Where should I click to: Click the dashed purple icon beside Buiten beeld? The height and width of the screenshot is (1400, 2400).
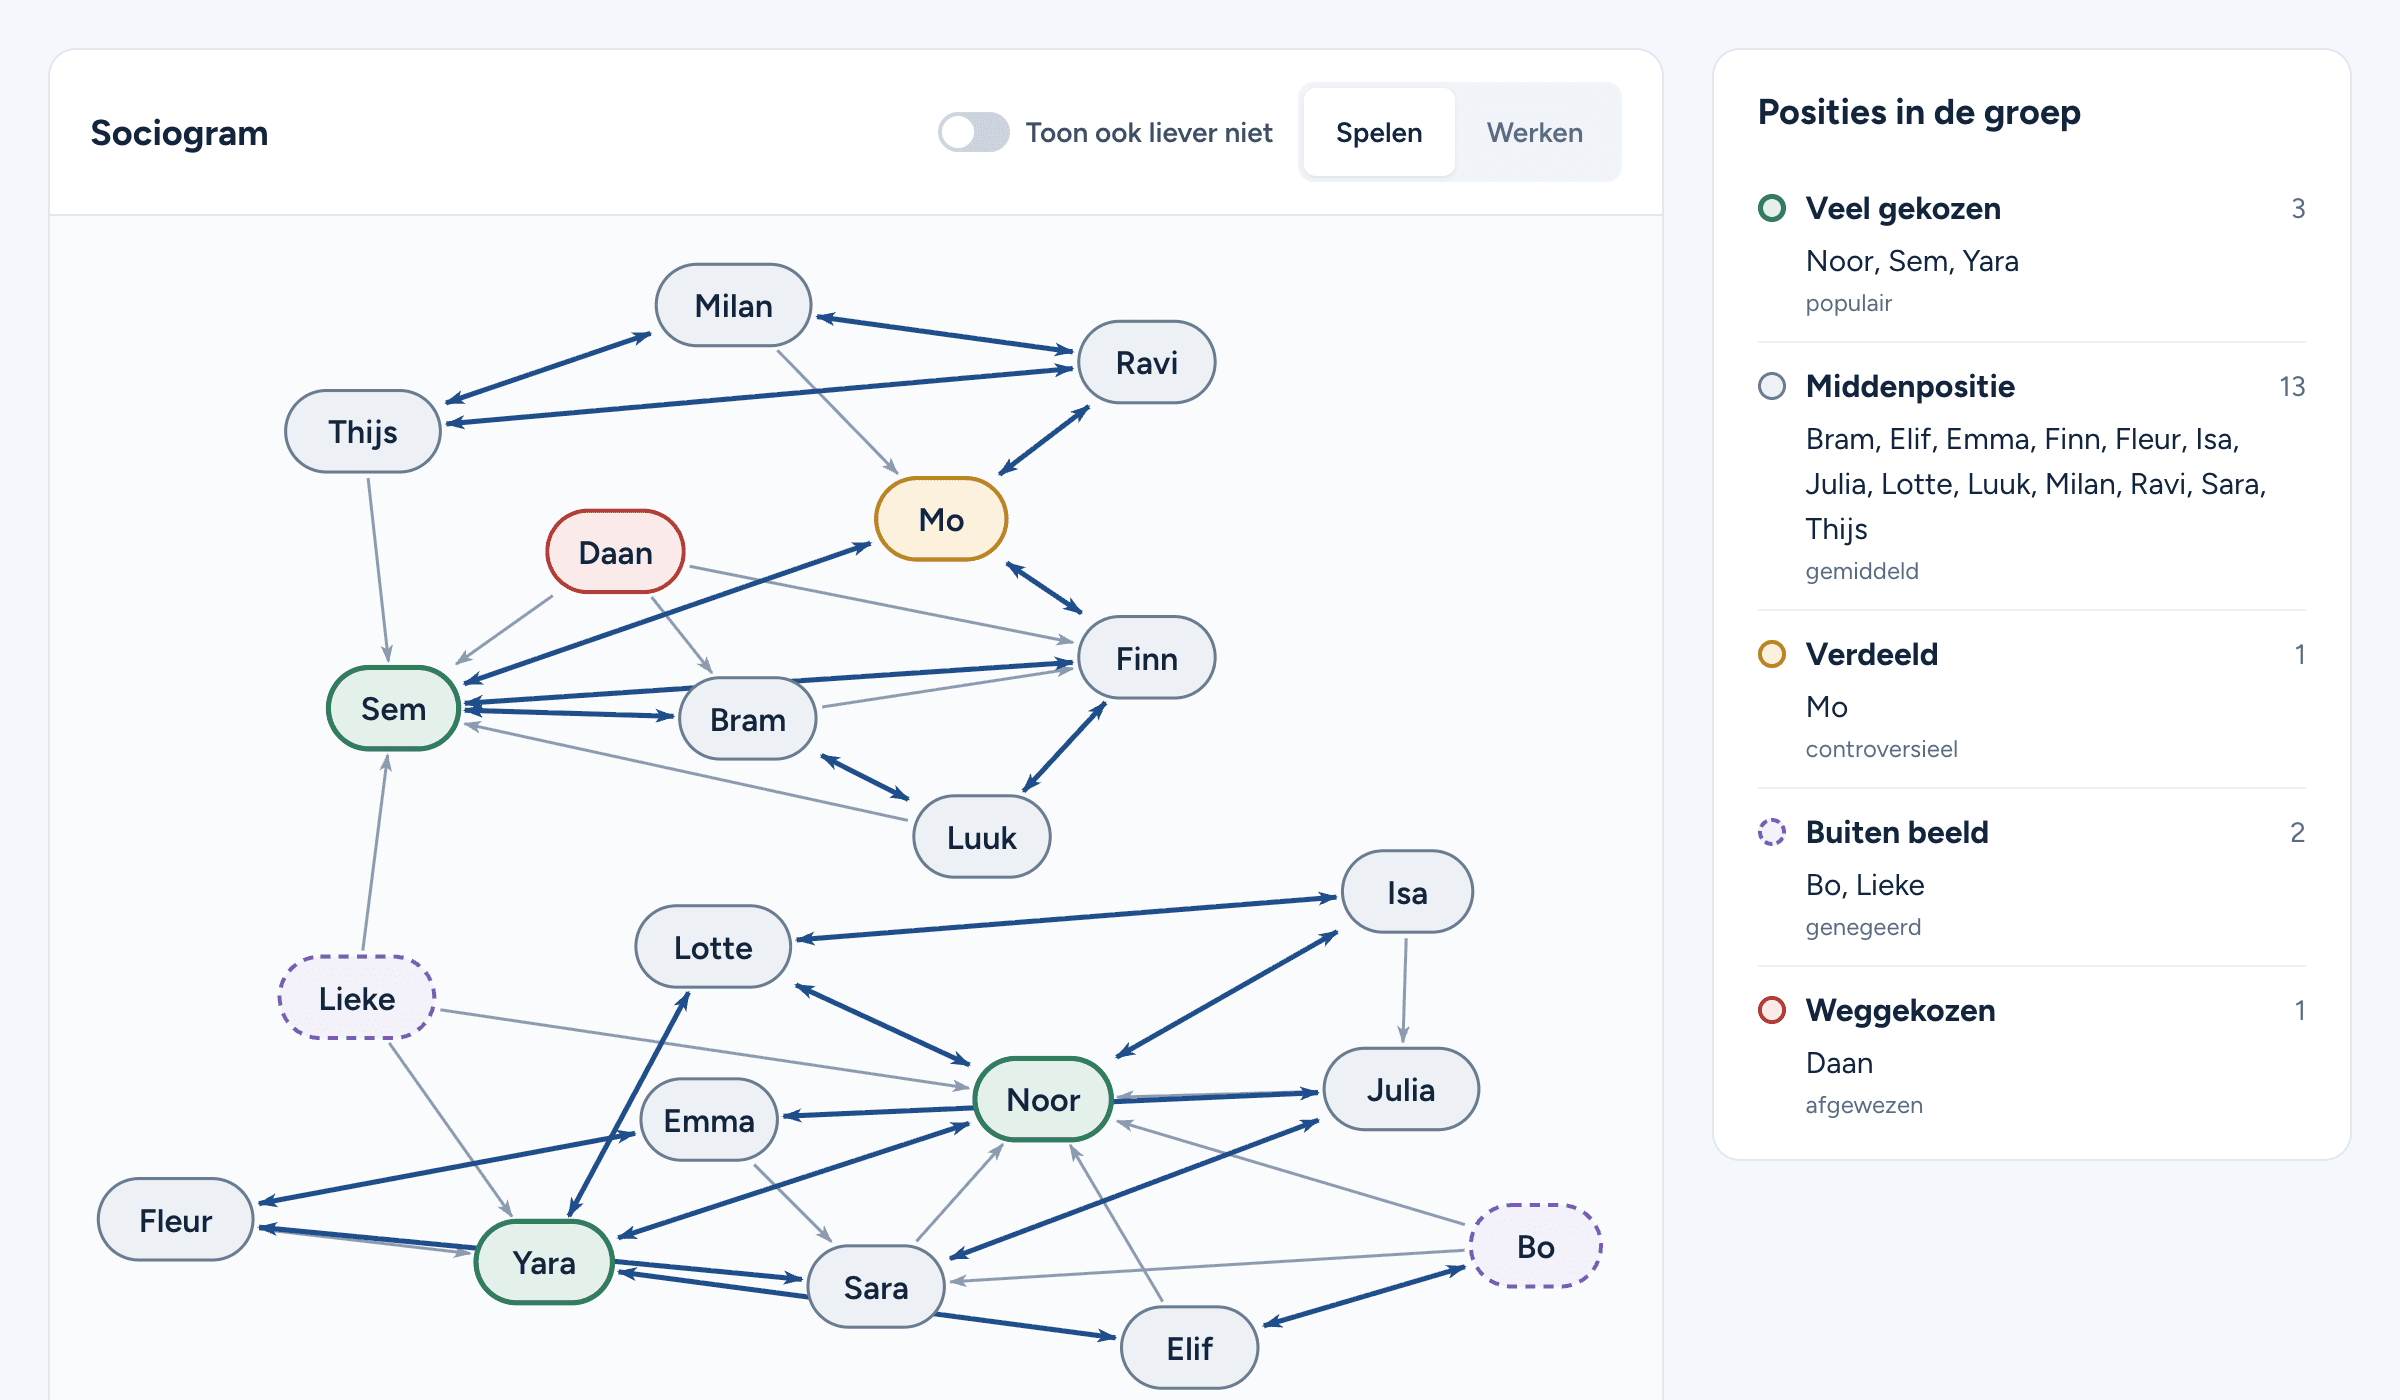(1771, 832)
